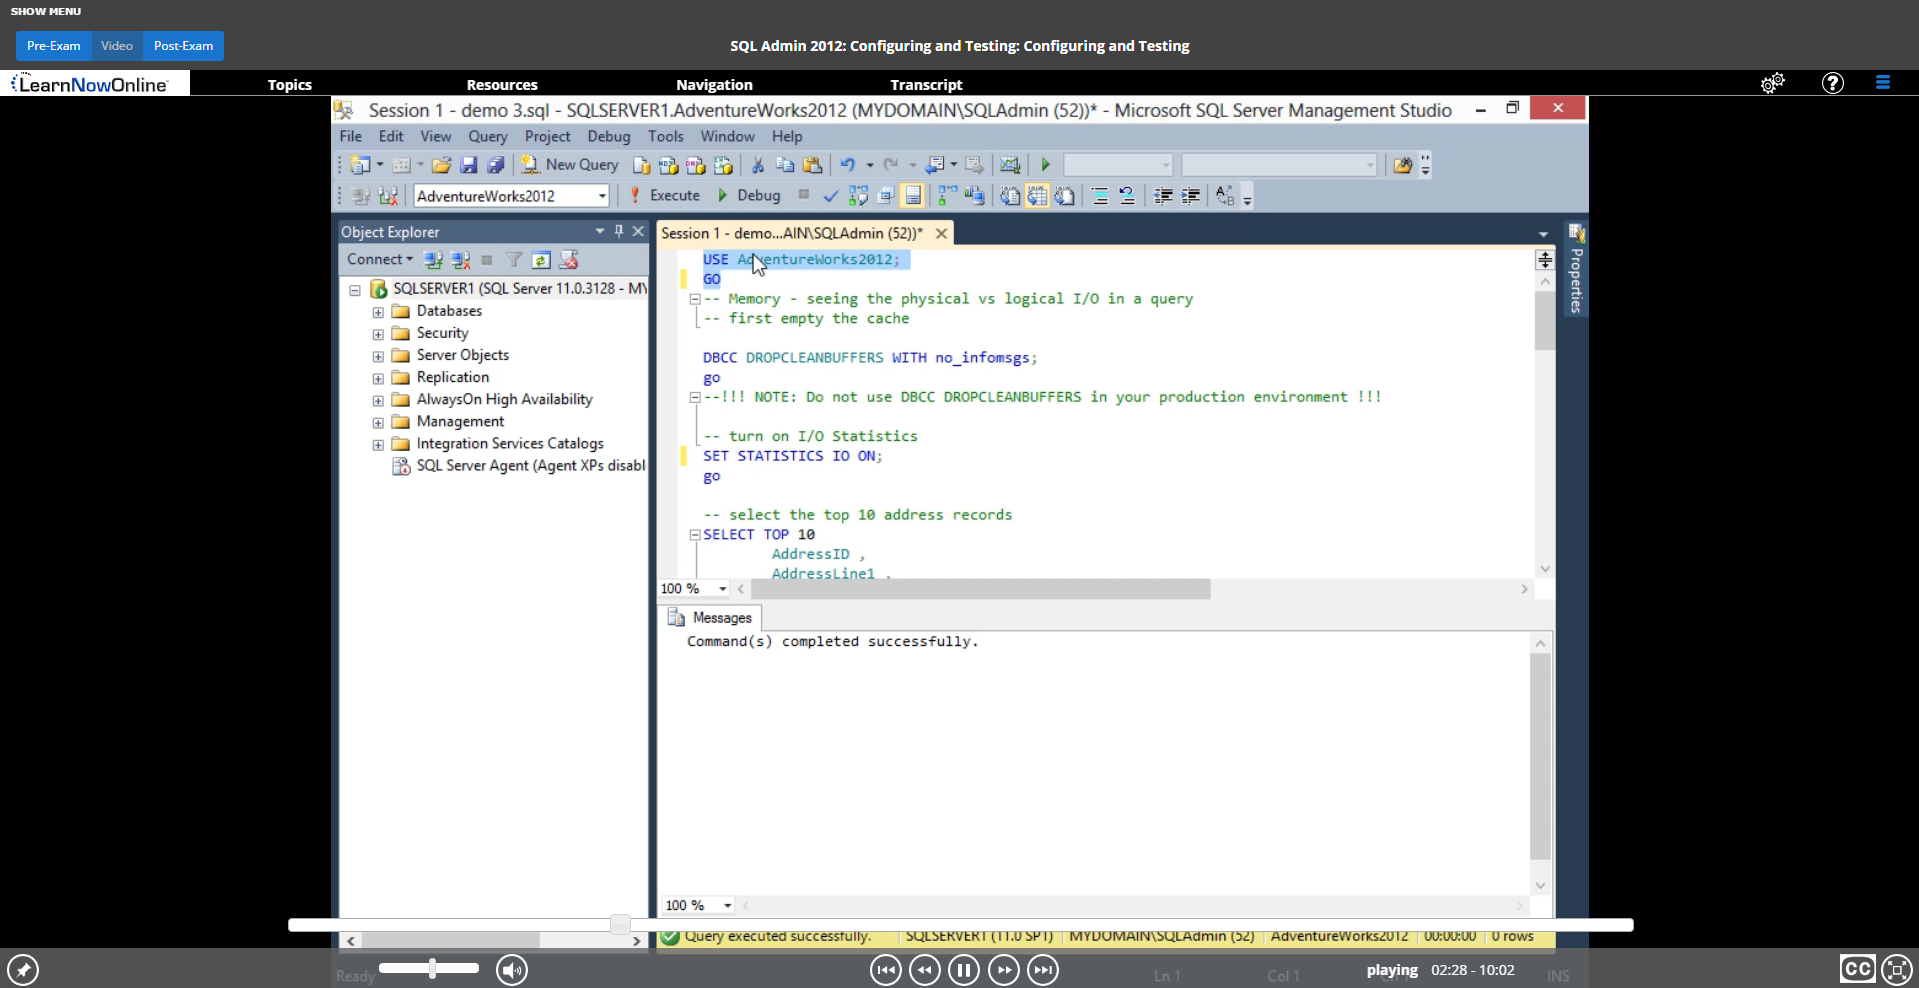1919x988 pixels.
Task: Click the New Query toolbar icon
Action: click(528, 164)
